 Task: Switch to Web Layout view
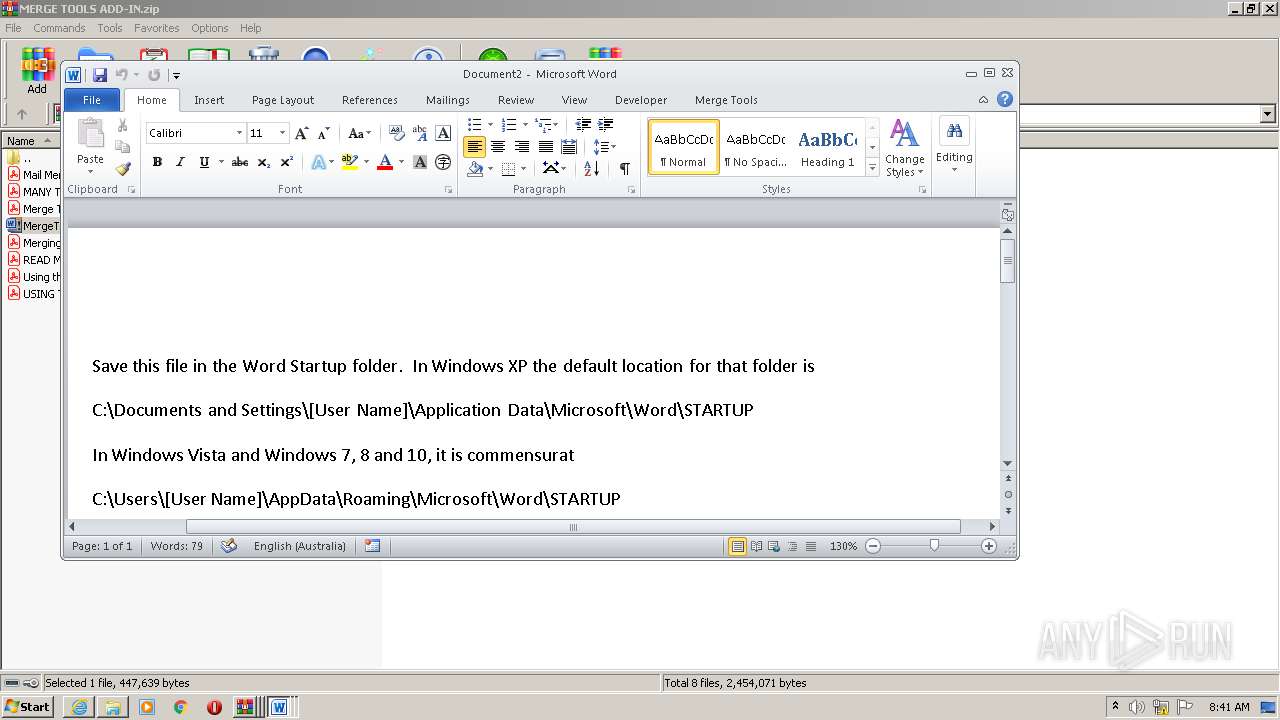pos(774,546)
